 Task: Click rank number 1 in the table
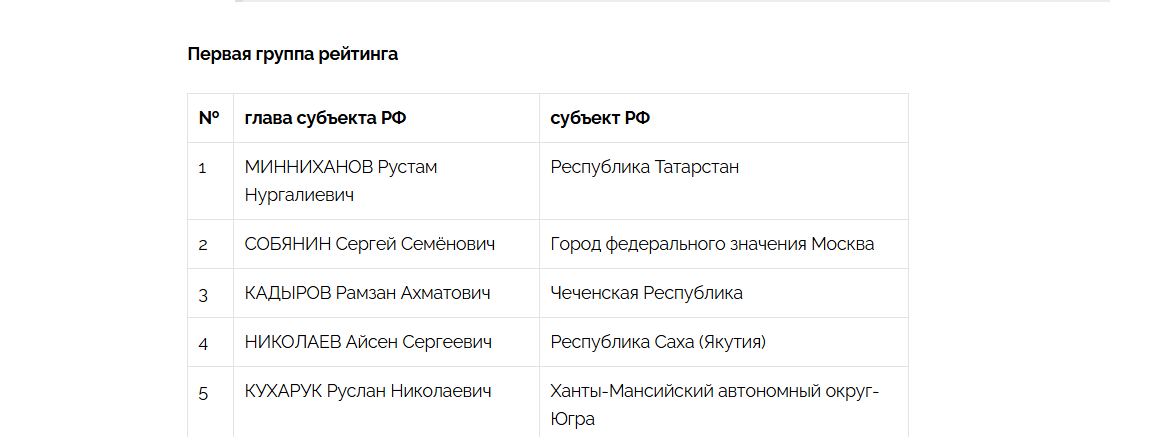pos(202,168)
